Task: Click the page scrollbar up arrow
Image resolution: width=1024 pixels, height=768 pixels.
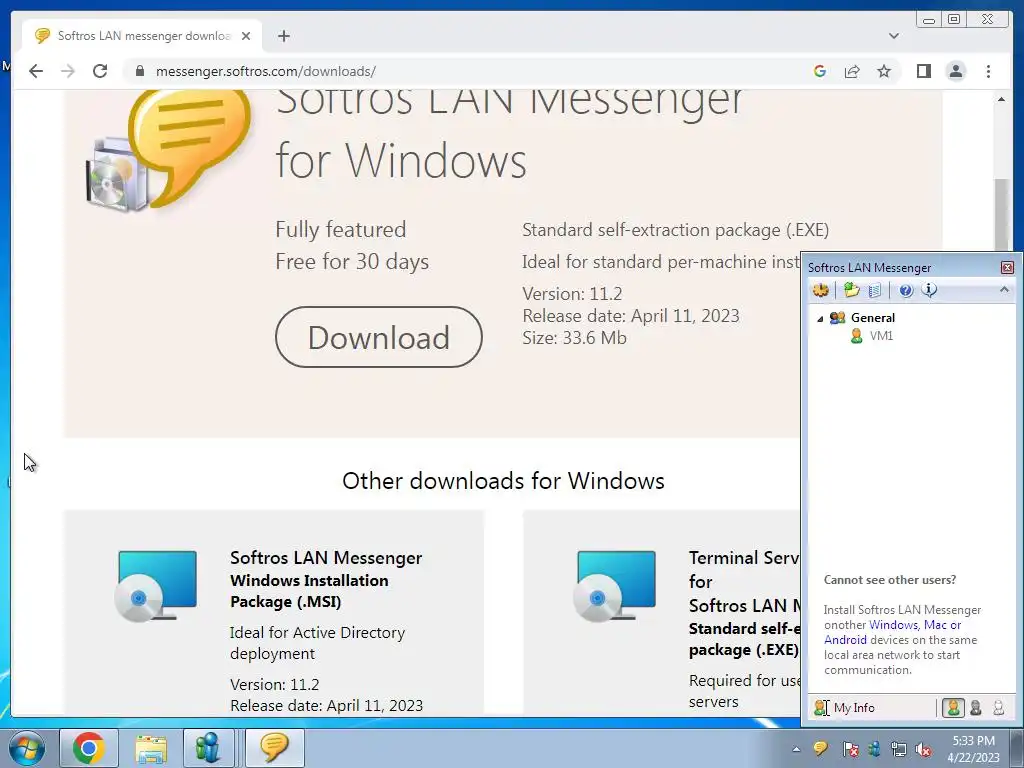Action: pyautogui.click(x=1001, y=99)
